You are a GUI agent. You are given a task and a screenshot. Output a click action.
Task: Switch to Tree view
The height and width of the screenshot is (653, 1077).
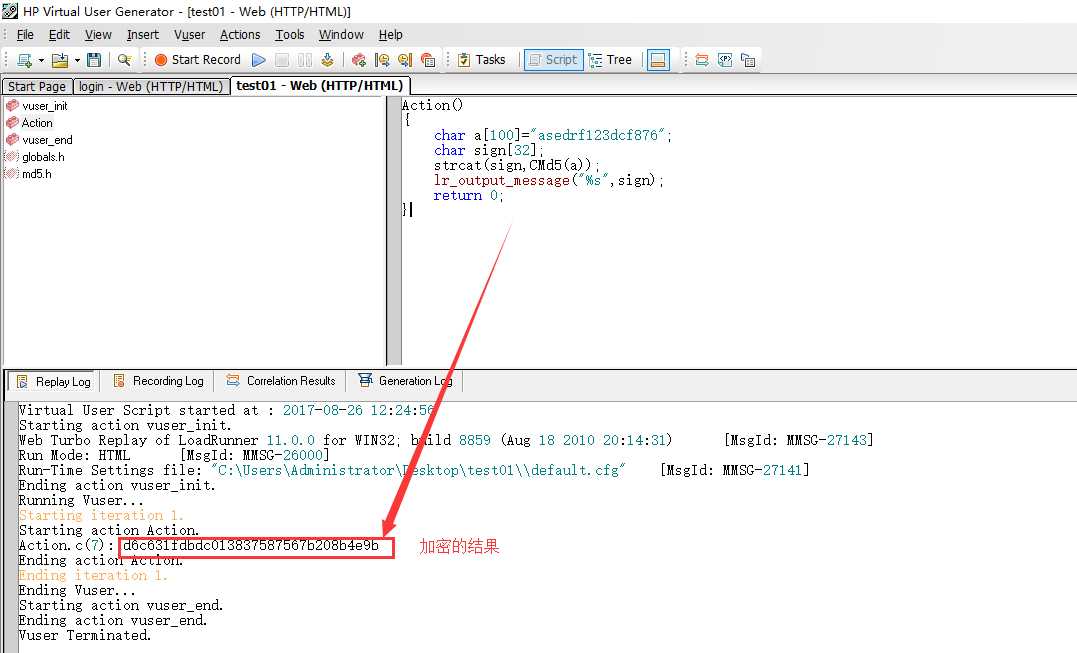[x=611, y=60]
